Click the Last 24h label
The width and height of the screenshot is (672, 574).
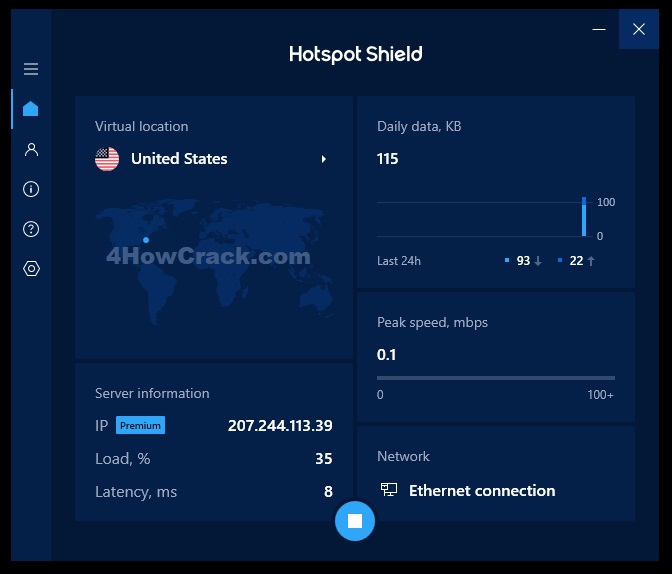(x=399, y=261)
